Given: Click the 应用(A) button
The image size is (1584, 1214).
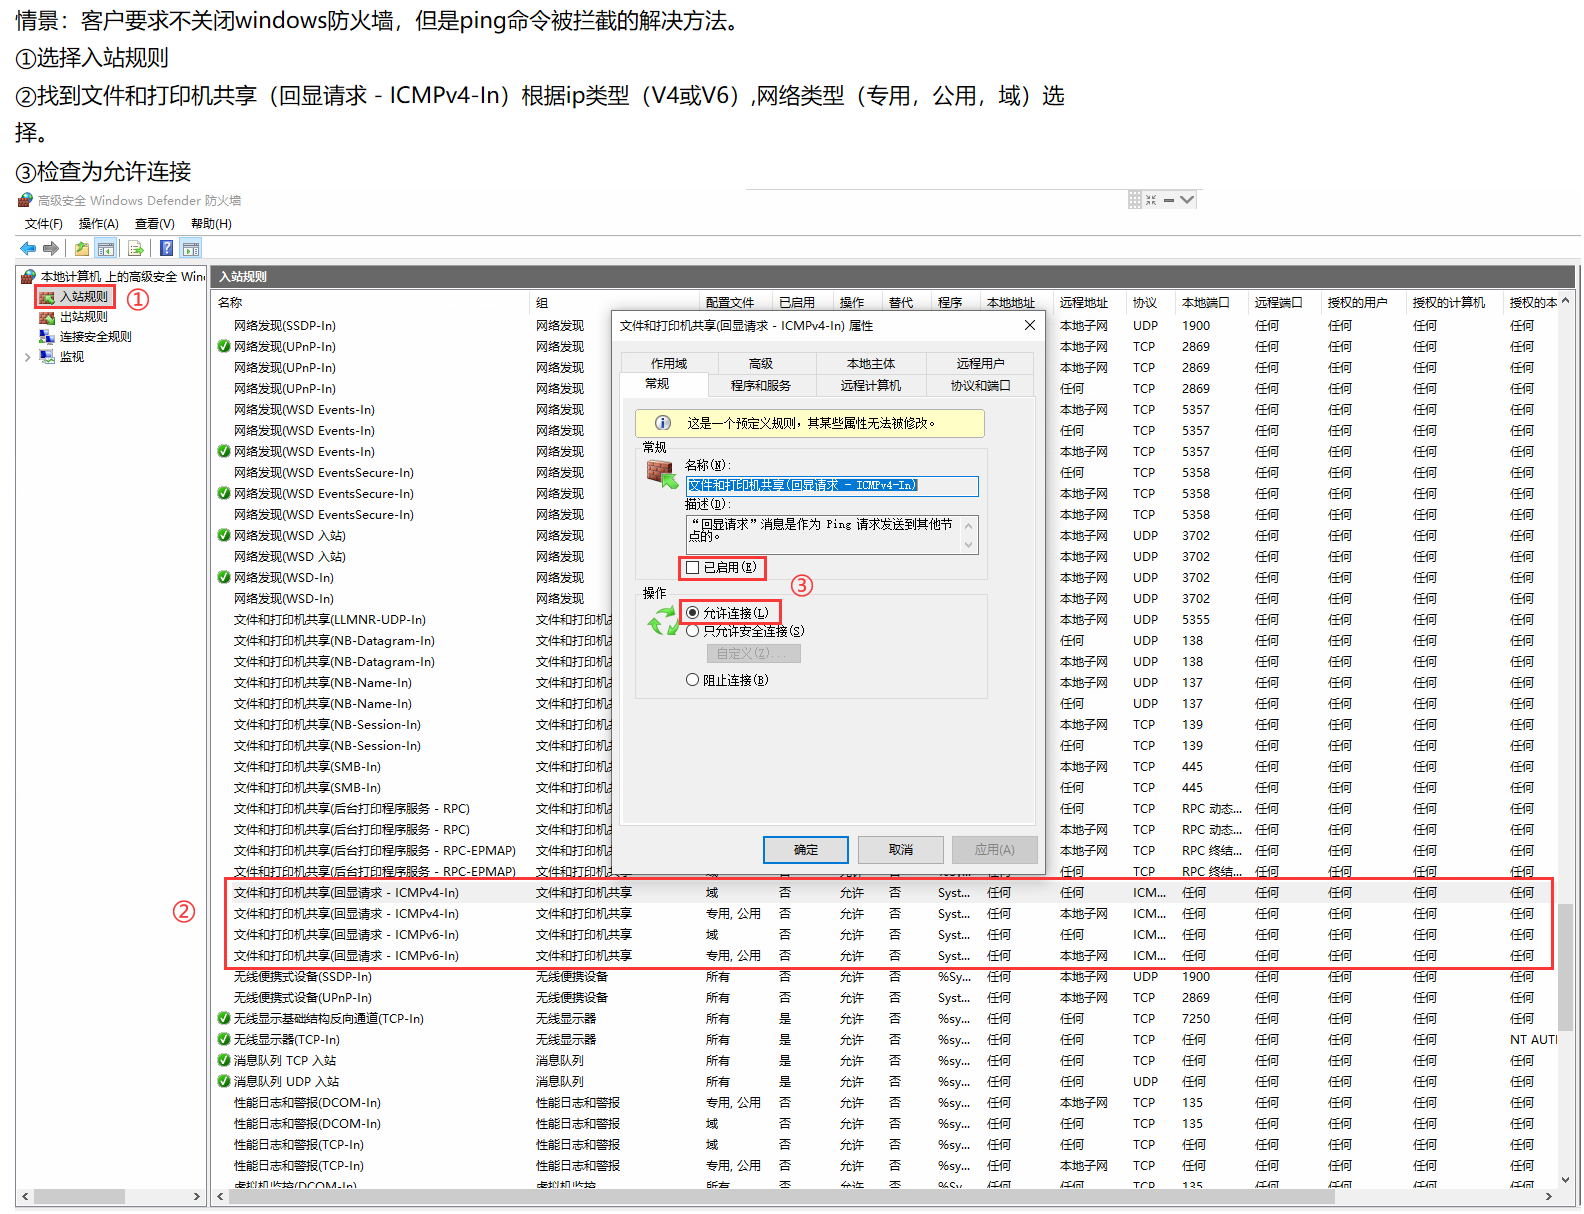Looking at the screenshot, I should pos(995,850).
